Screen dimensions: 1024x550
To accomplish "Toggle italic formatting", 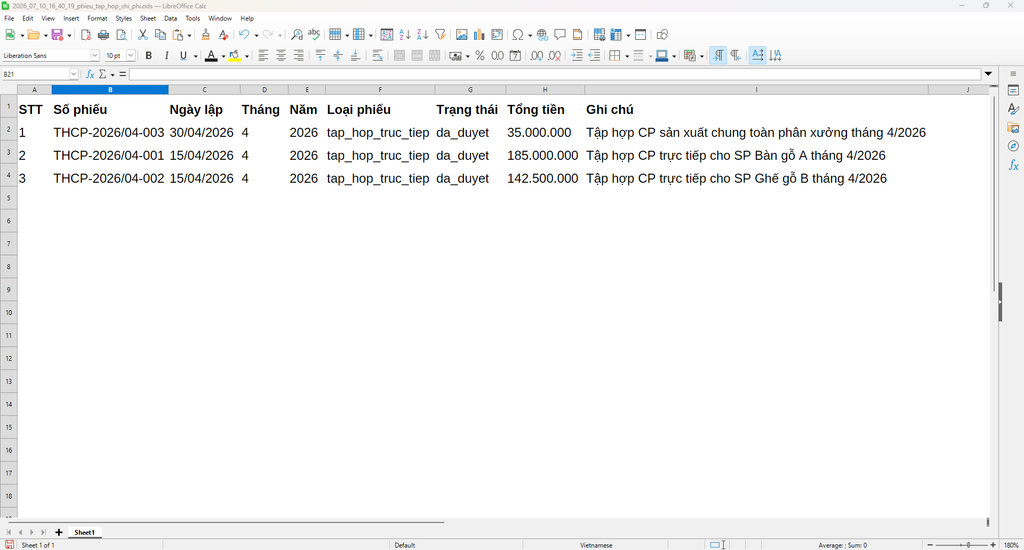I will pos(167,56).
